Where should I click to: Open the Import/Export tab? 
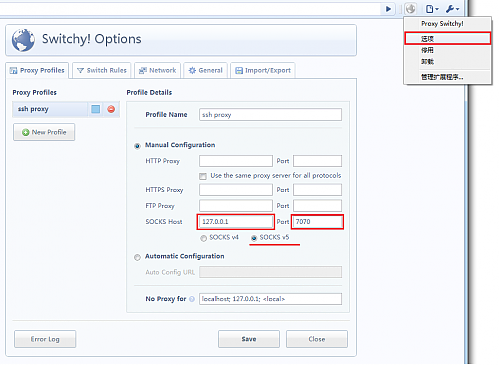[263, 70]
